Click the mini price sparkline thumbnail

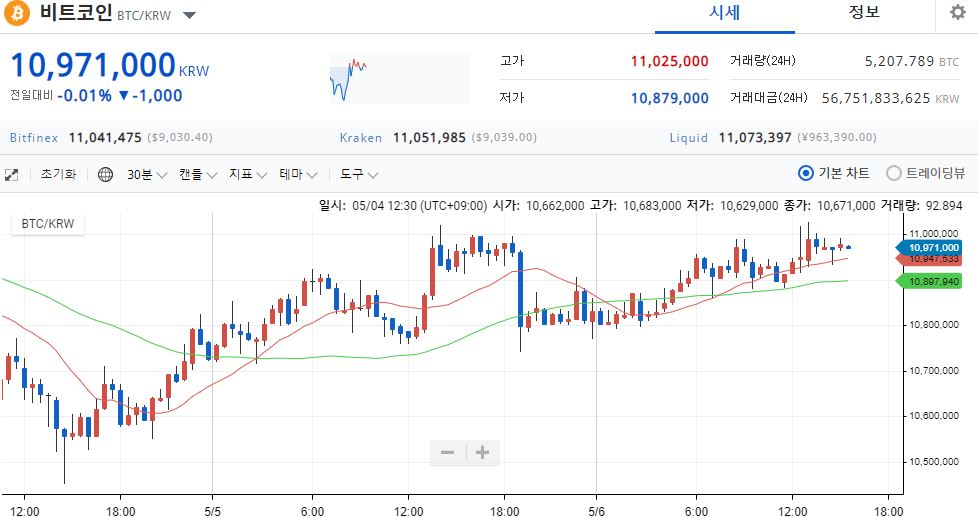click(x=399, y=79)
